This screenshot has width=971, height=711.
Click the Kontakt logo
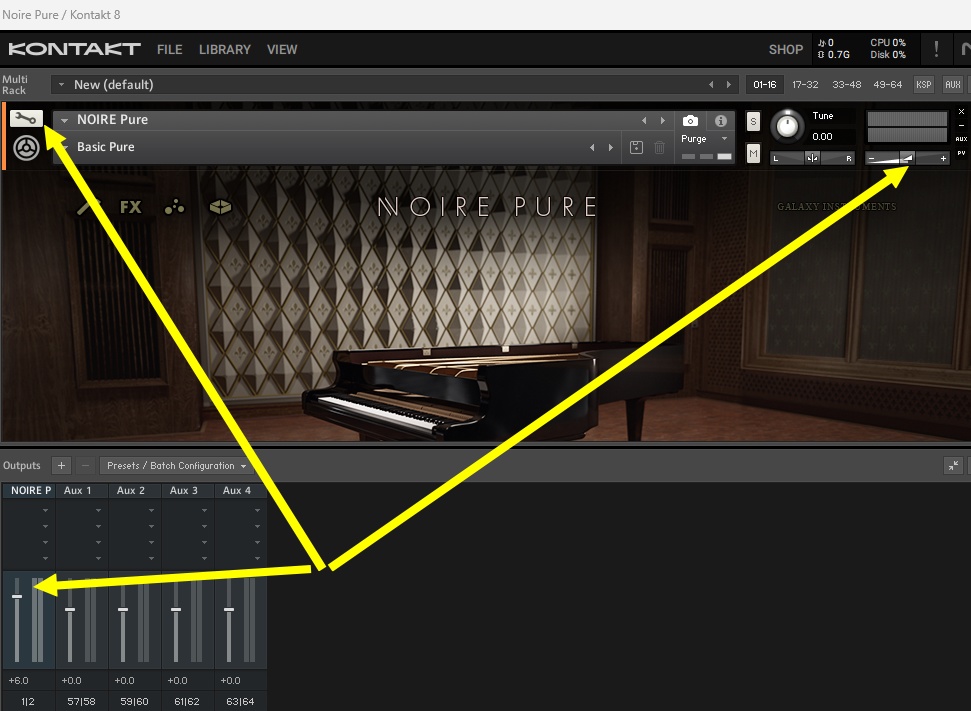pyautogui.click(x=74, y=49)
